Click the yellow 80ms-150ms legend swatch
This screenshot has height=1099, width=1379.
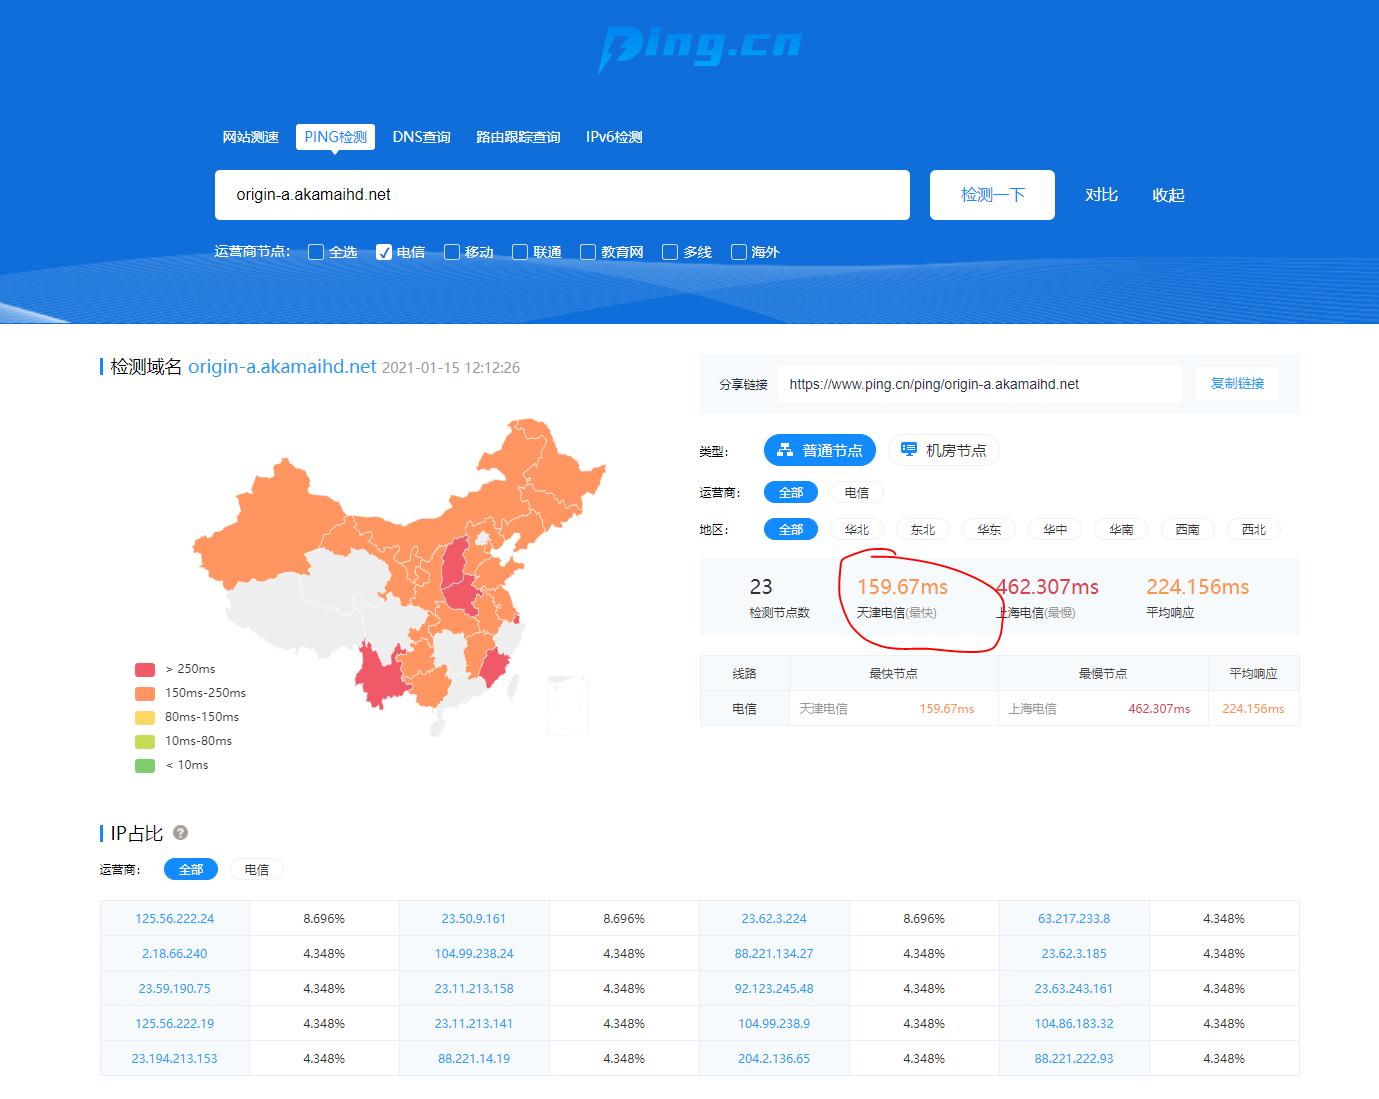145,717
